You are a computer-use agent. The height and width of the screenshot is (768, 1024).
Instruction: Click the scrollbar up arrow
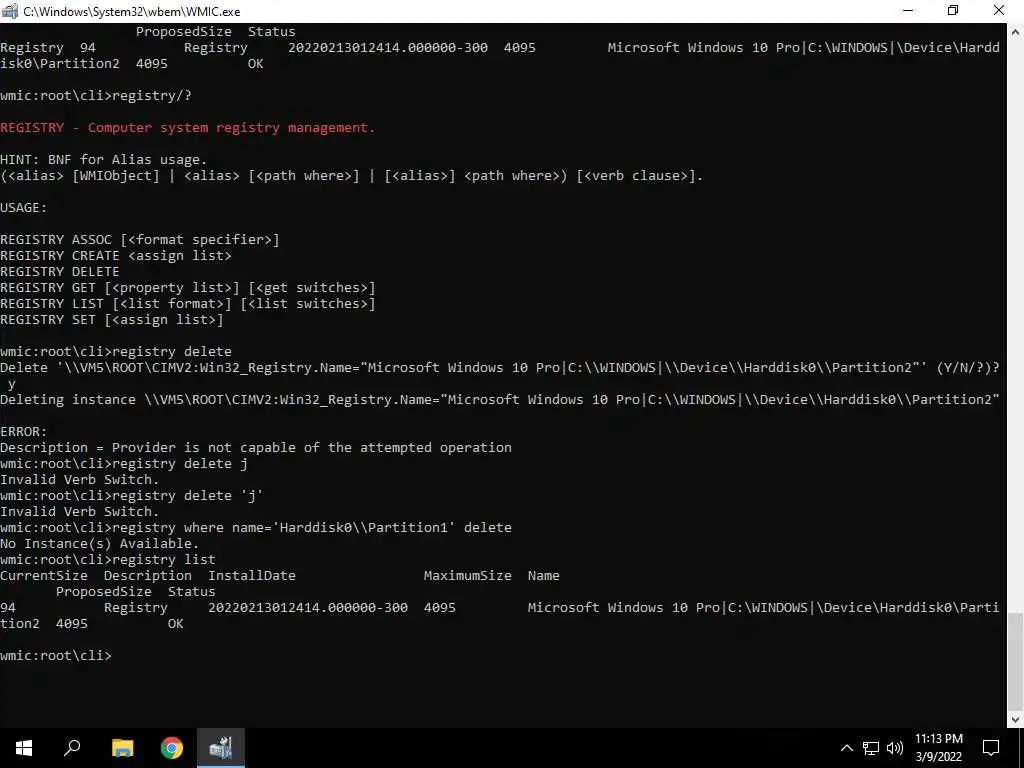[x=1016, y=31]
